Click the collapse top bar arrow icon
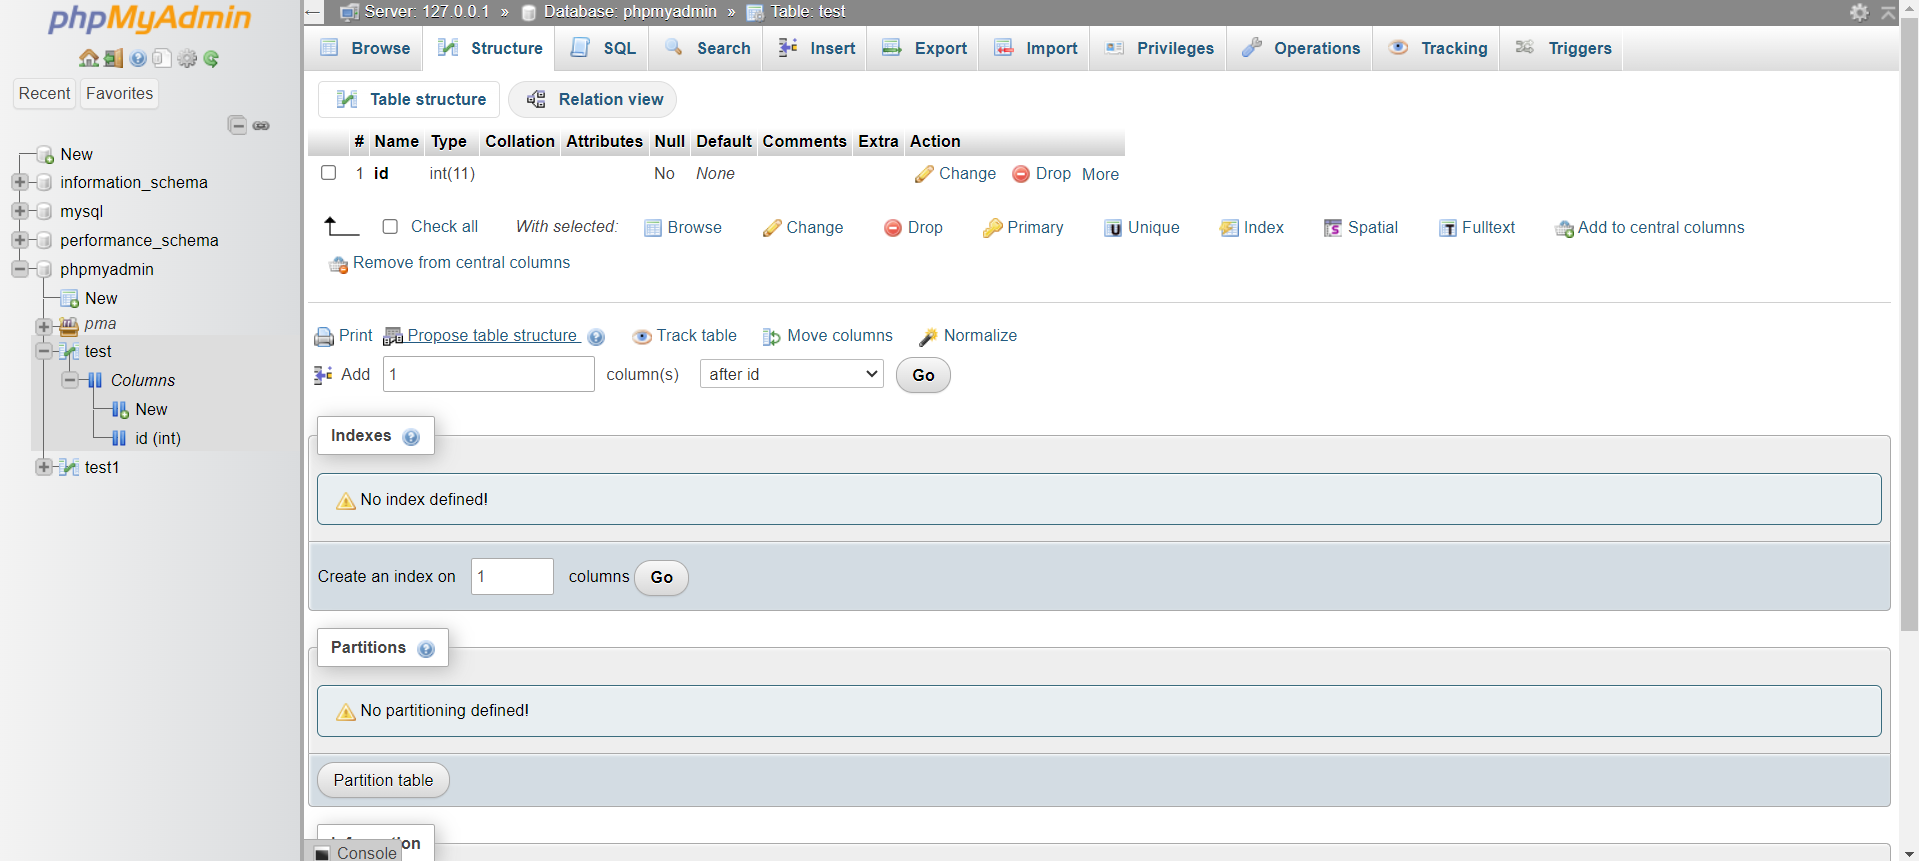 [1888, 12]
